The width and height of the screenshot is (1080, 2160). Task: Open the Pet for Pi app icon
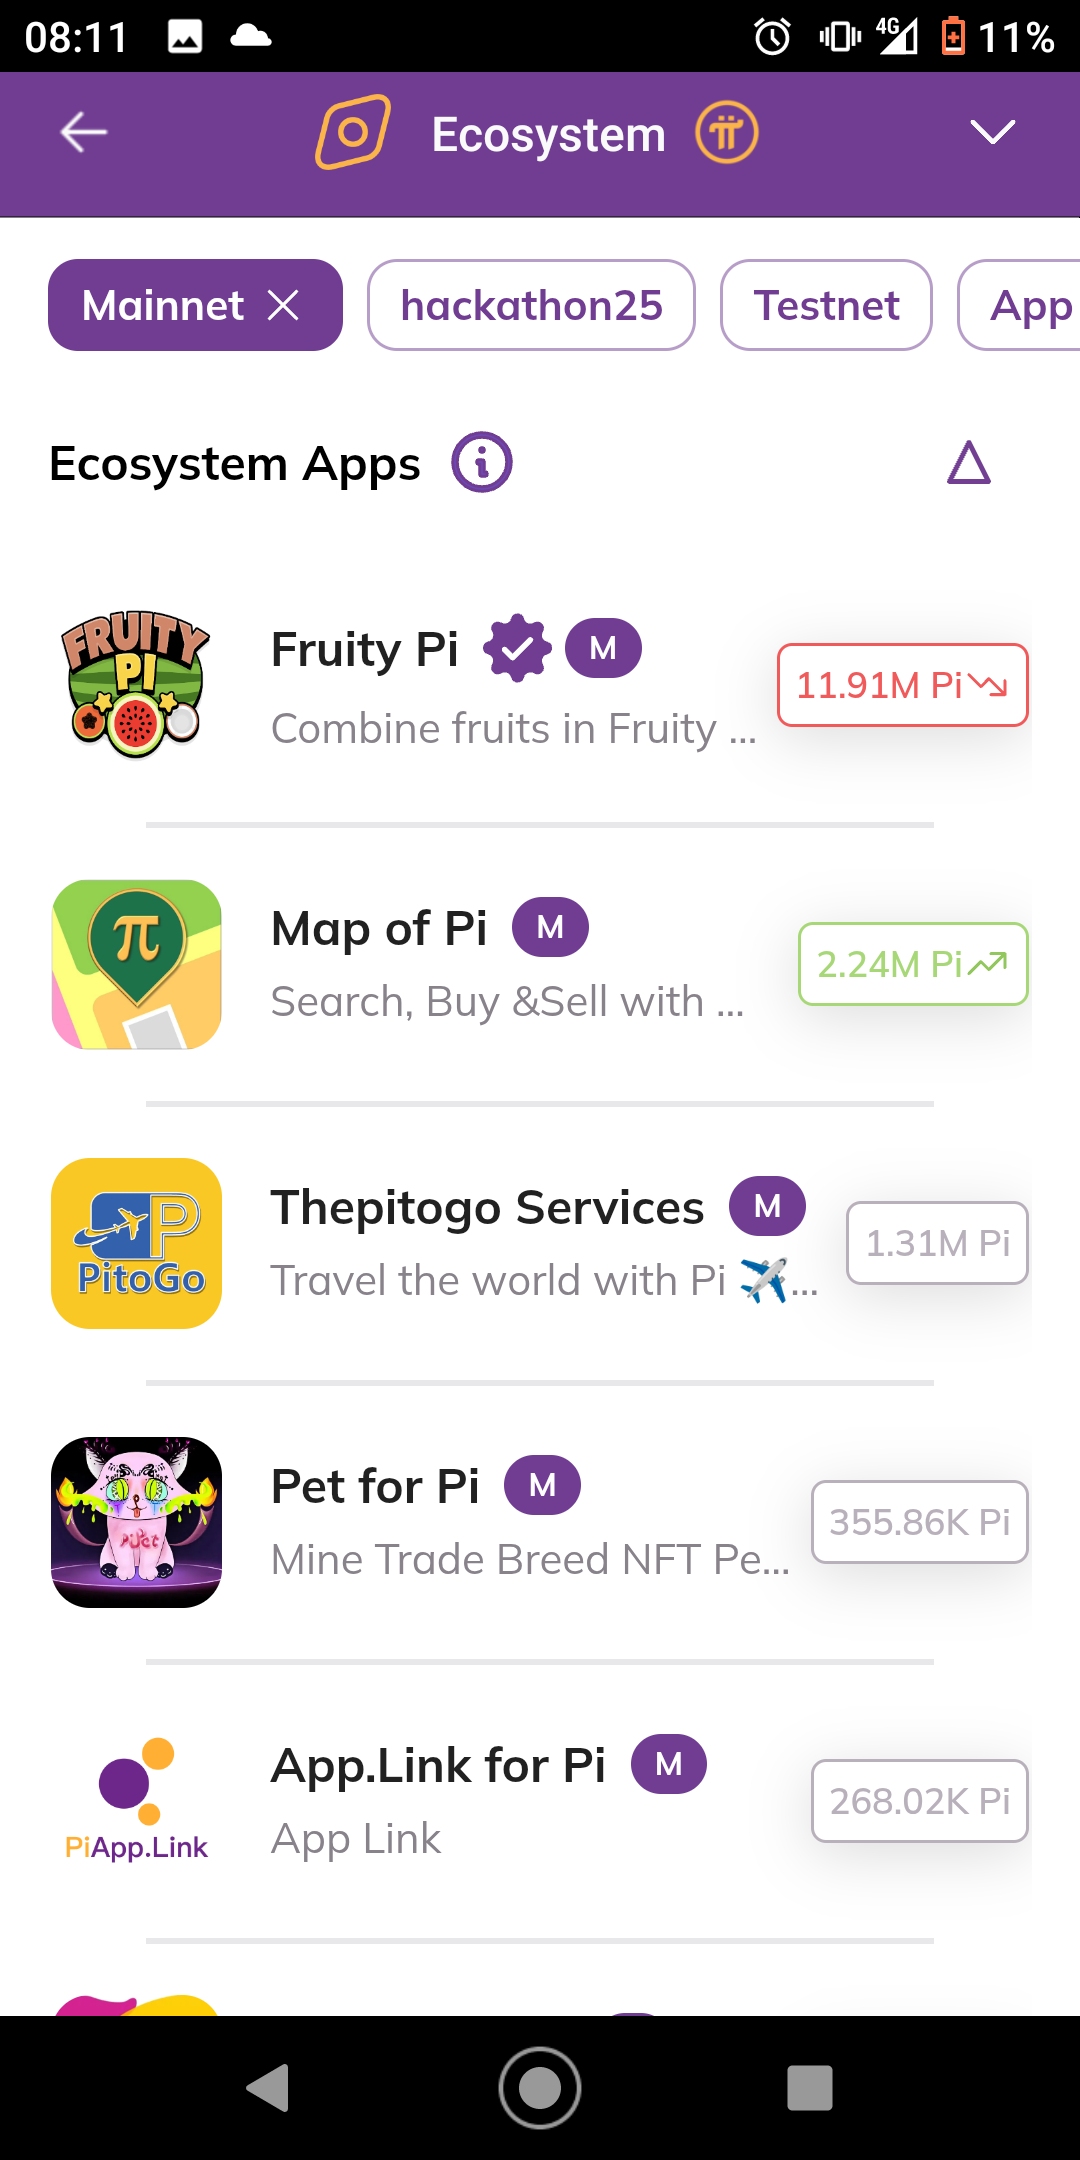pyautogui.click(x=136, y=1522)
